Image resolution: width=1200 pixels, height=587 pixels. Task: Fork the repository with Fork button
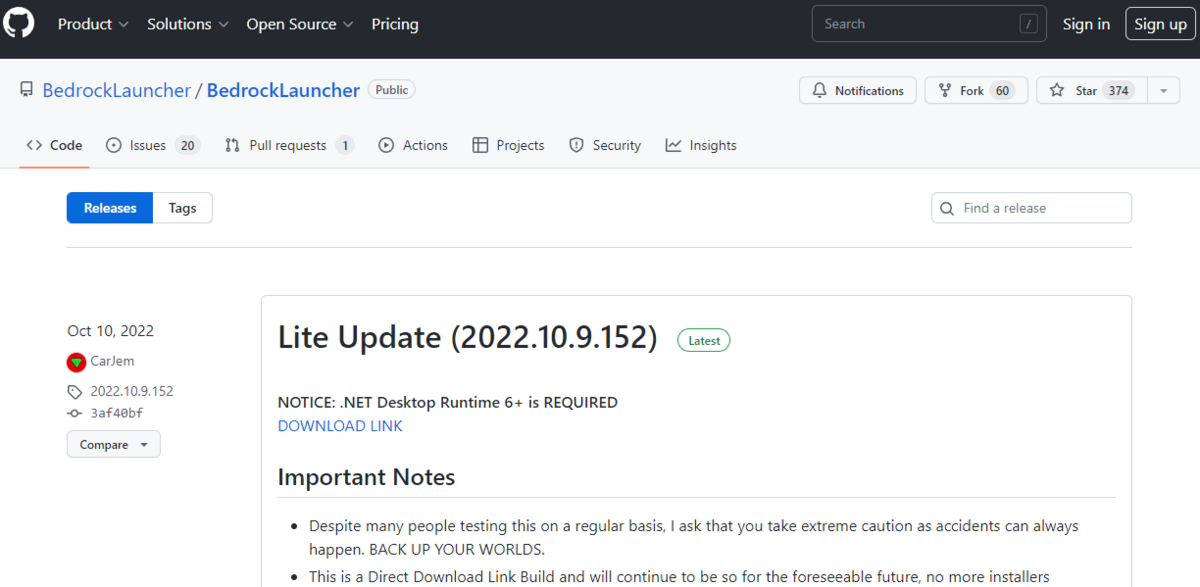(976, 90)
